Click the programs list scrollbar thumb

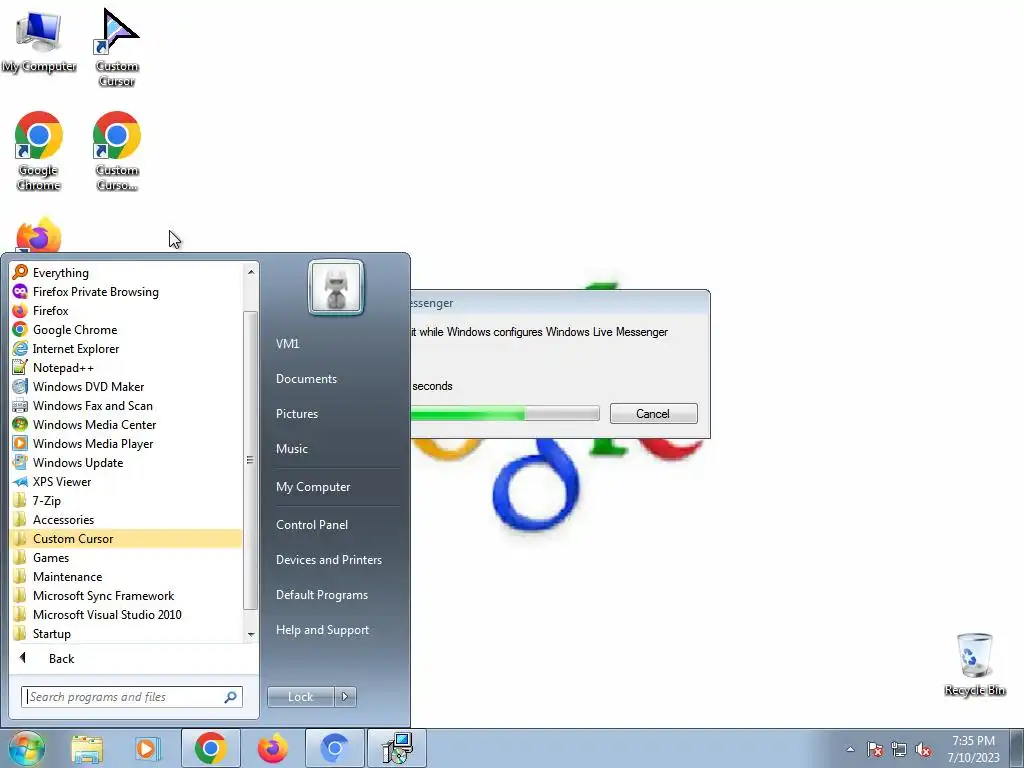tap(250, 460)
